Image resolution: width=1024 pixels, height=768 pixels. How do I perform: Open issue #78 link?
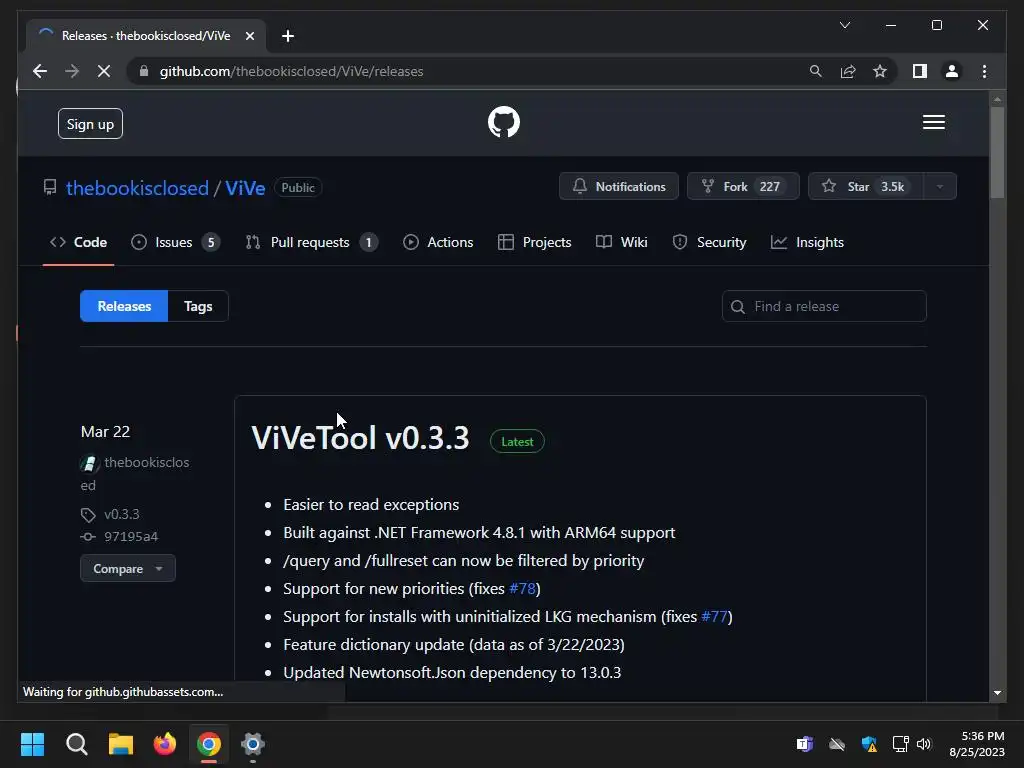522,588
